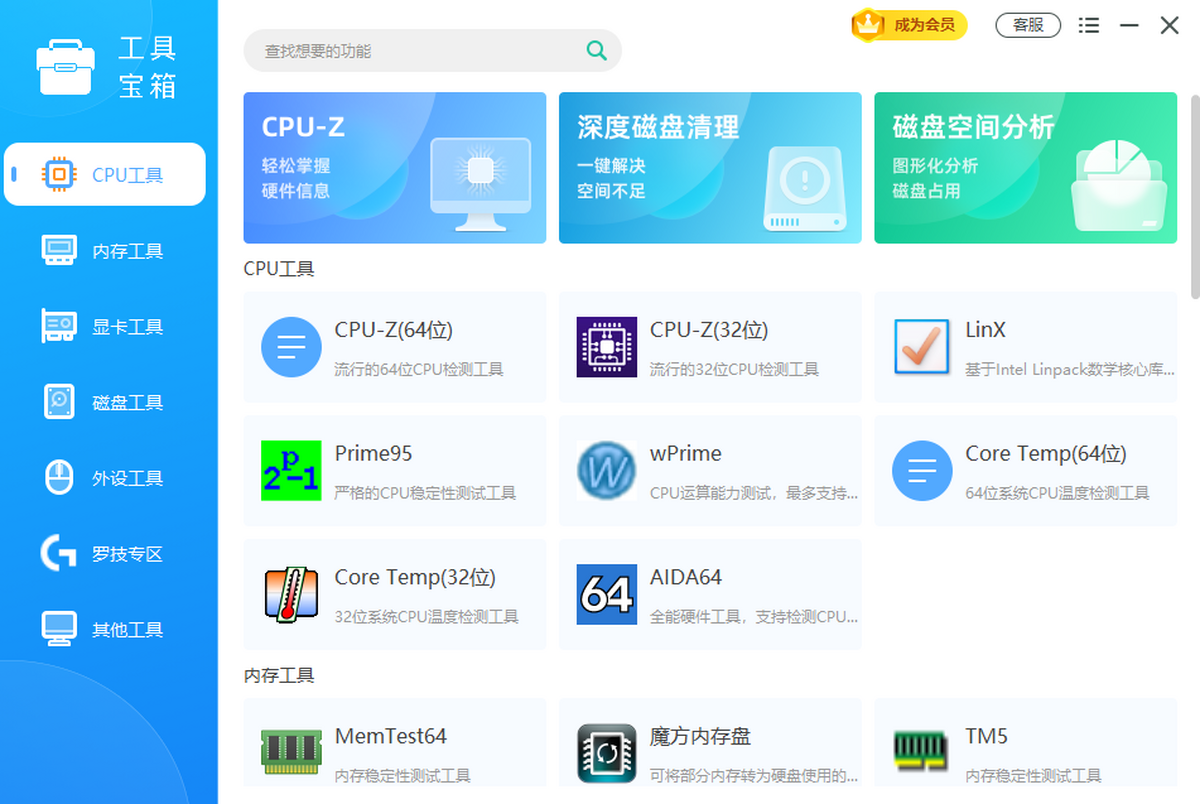Click the wPrime W icon
This screenshot has width=1200, height=804.
click(606, 471)
